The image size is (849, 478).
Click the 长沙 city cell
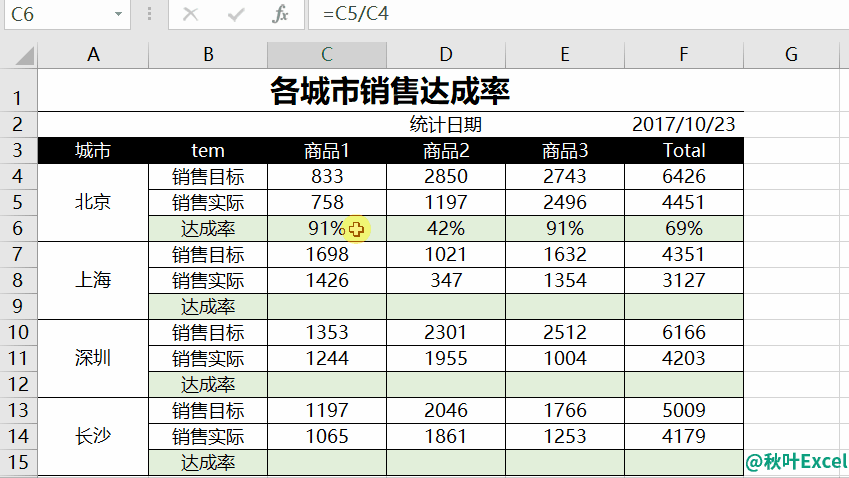tap(93, 436)
